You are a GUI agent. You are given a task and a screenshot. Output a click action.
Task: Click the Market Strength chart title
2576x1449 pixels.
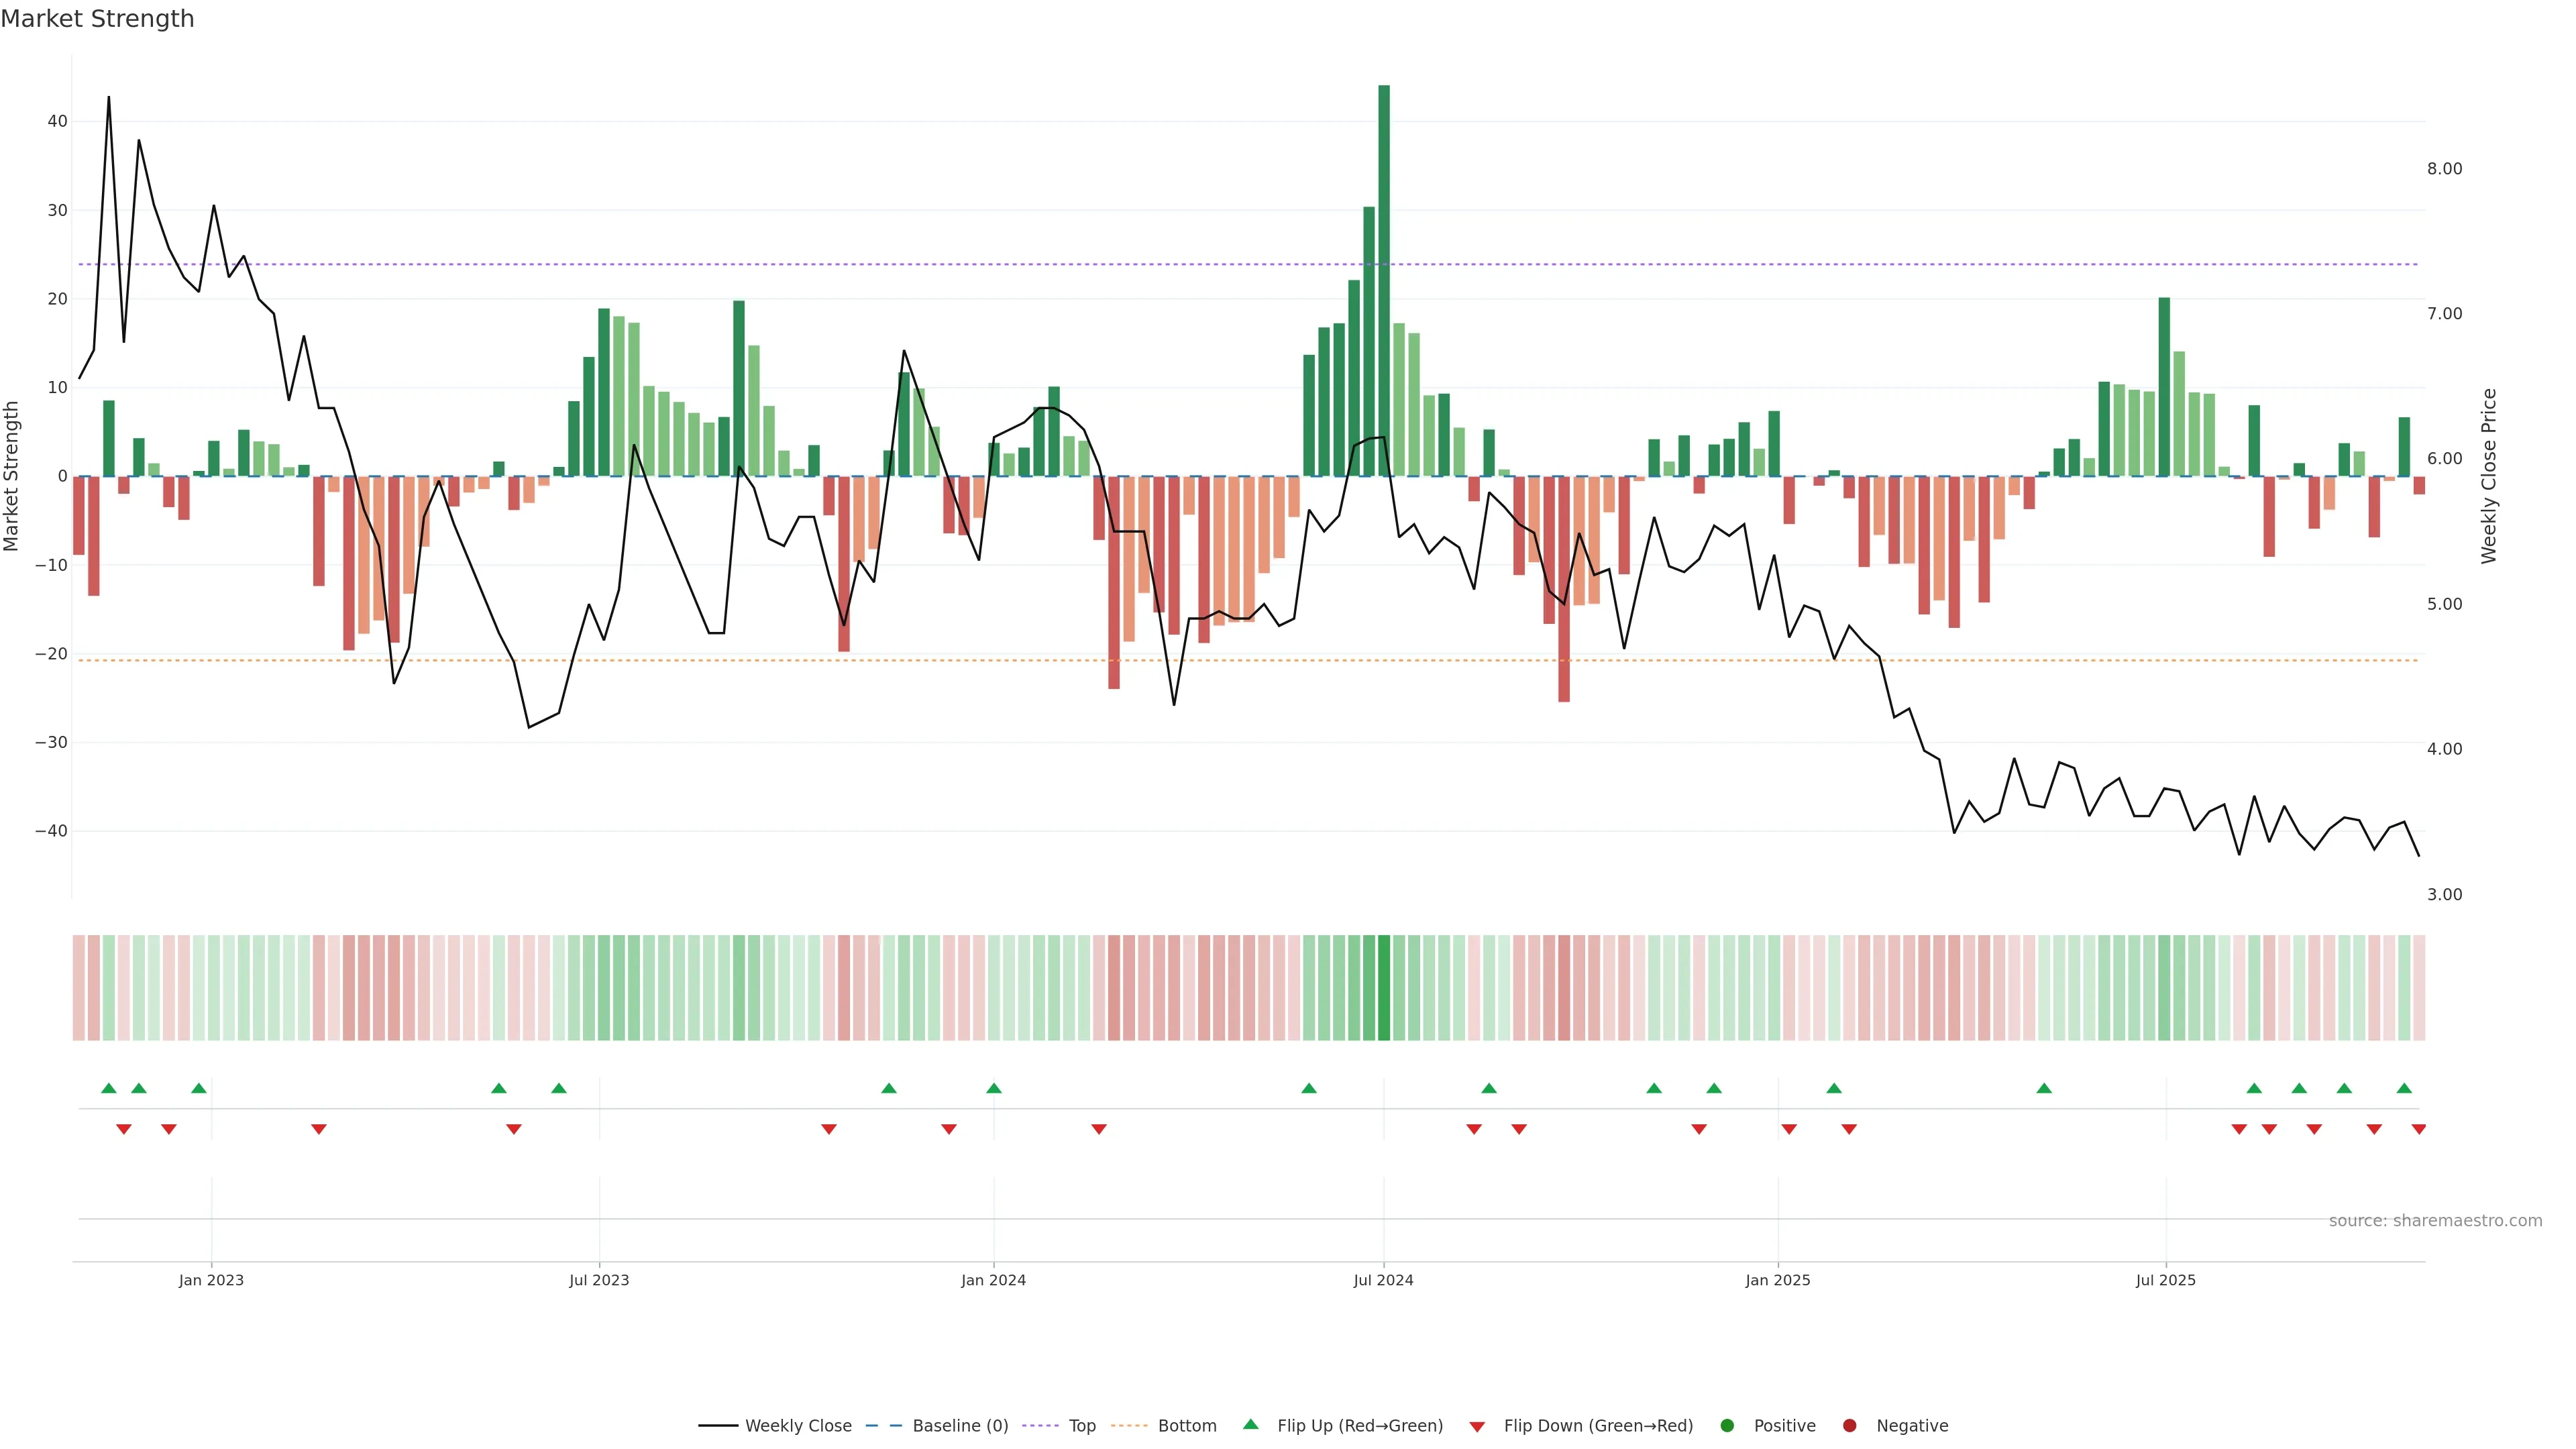click(x=98, y=19)
